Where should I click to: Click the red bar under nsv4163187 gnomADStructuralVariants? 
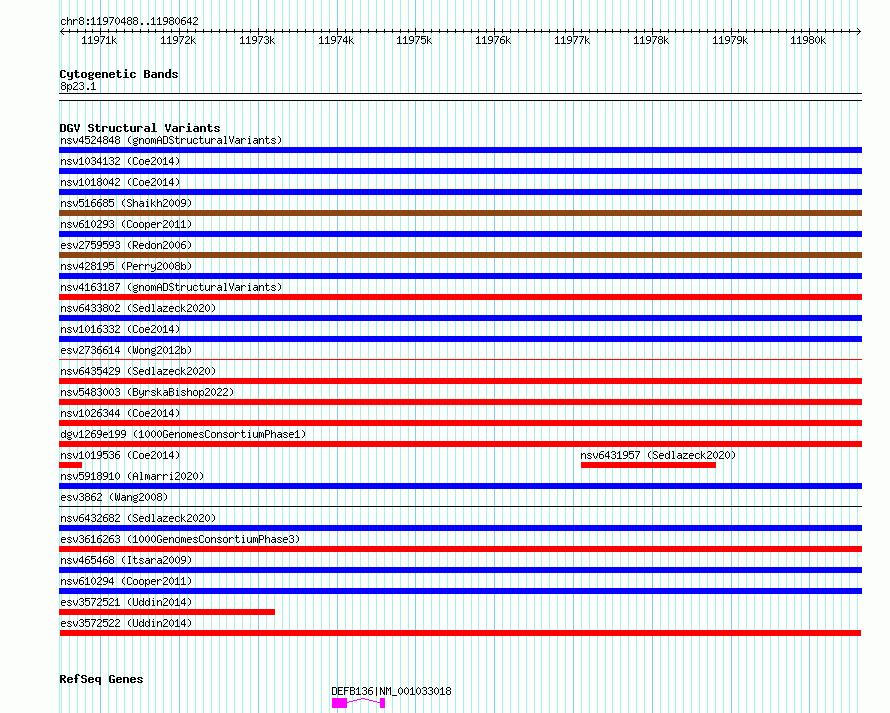point(460,297)
